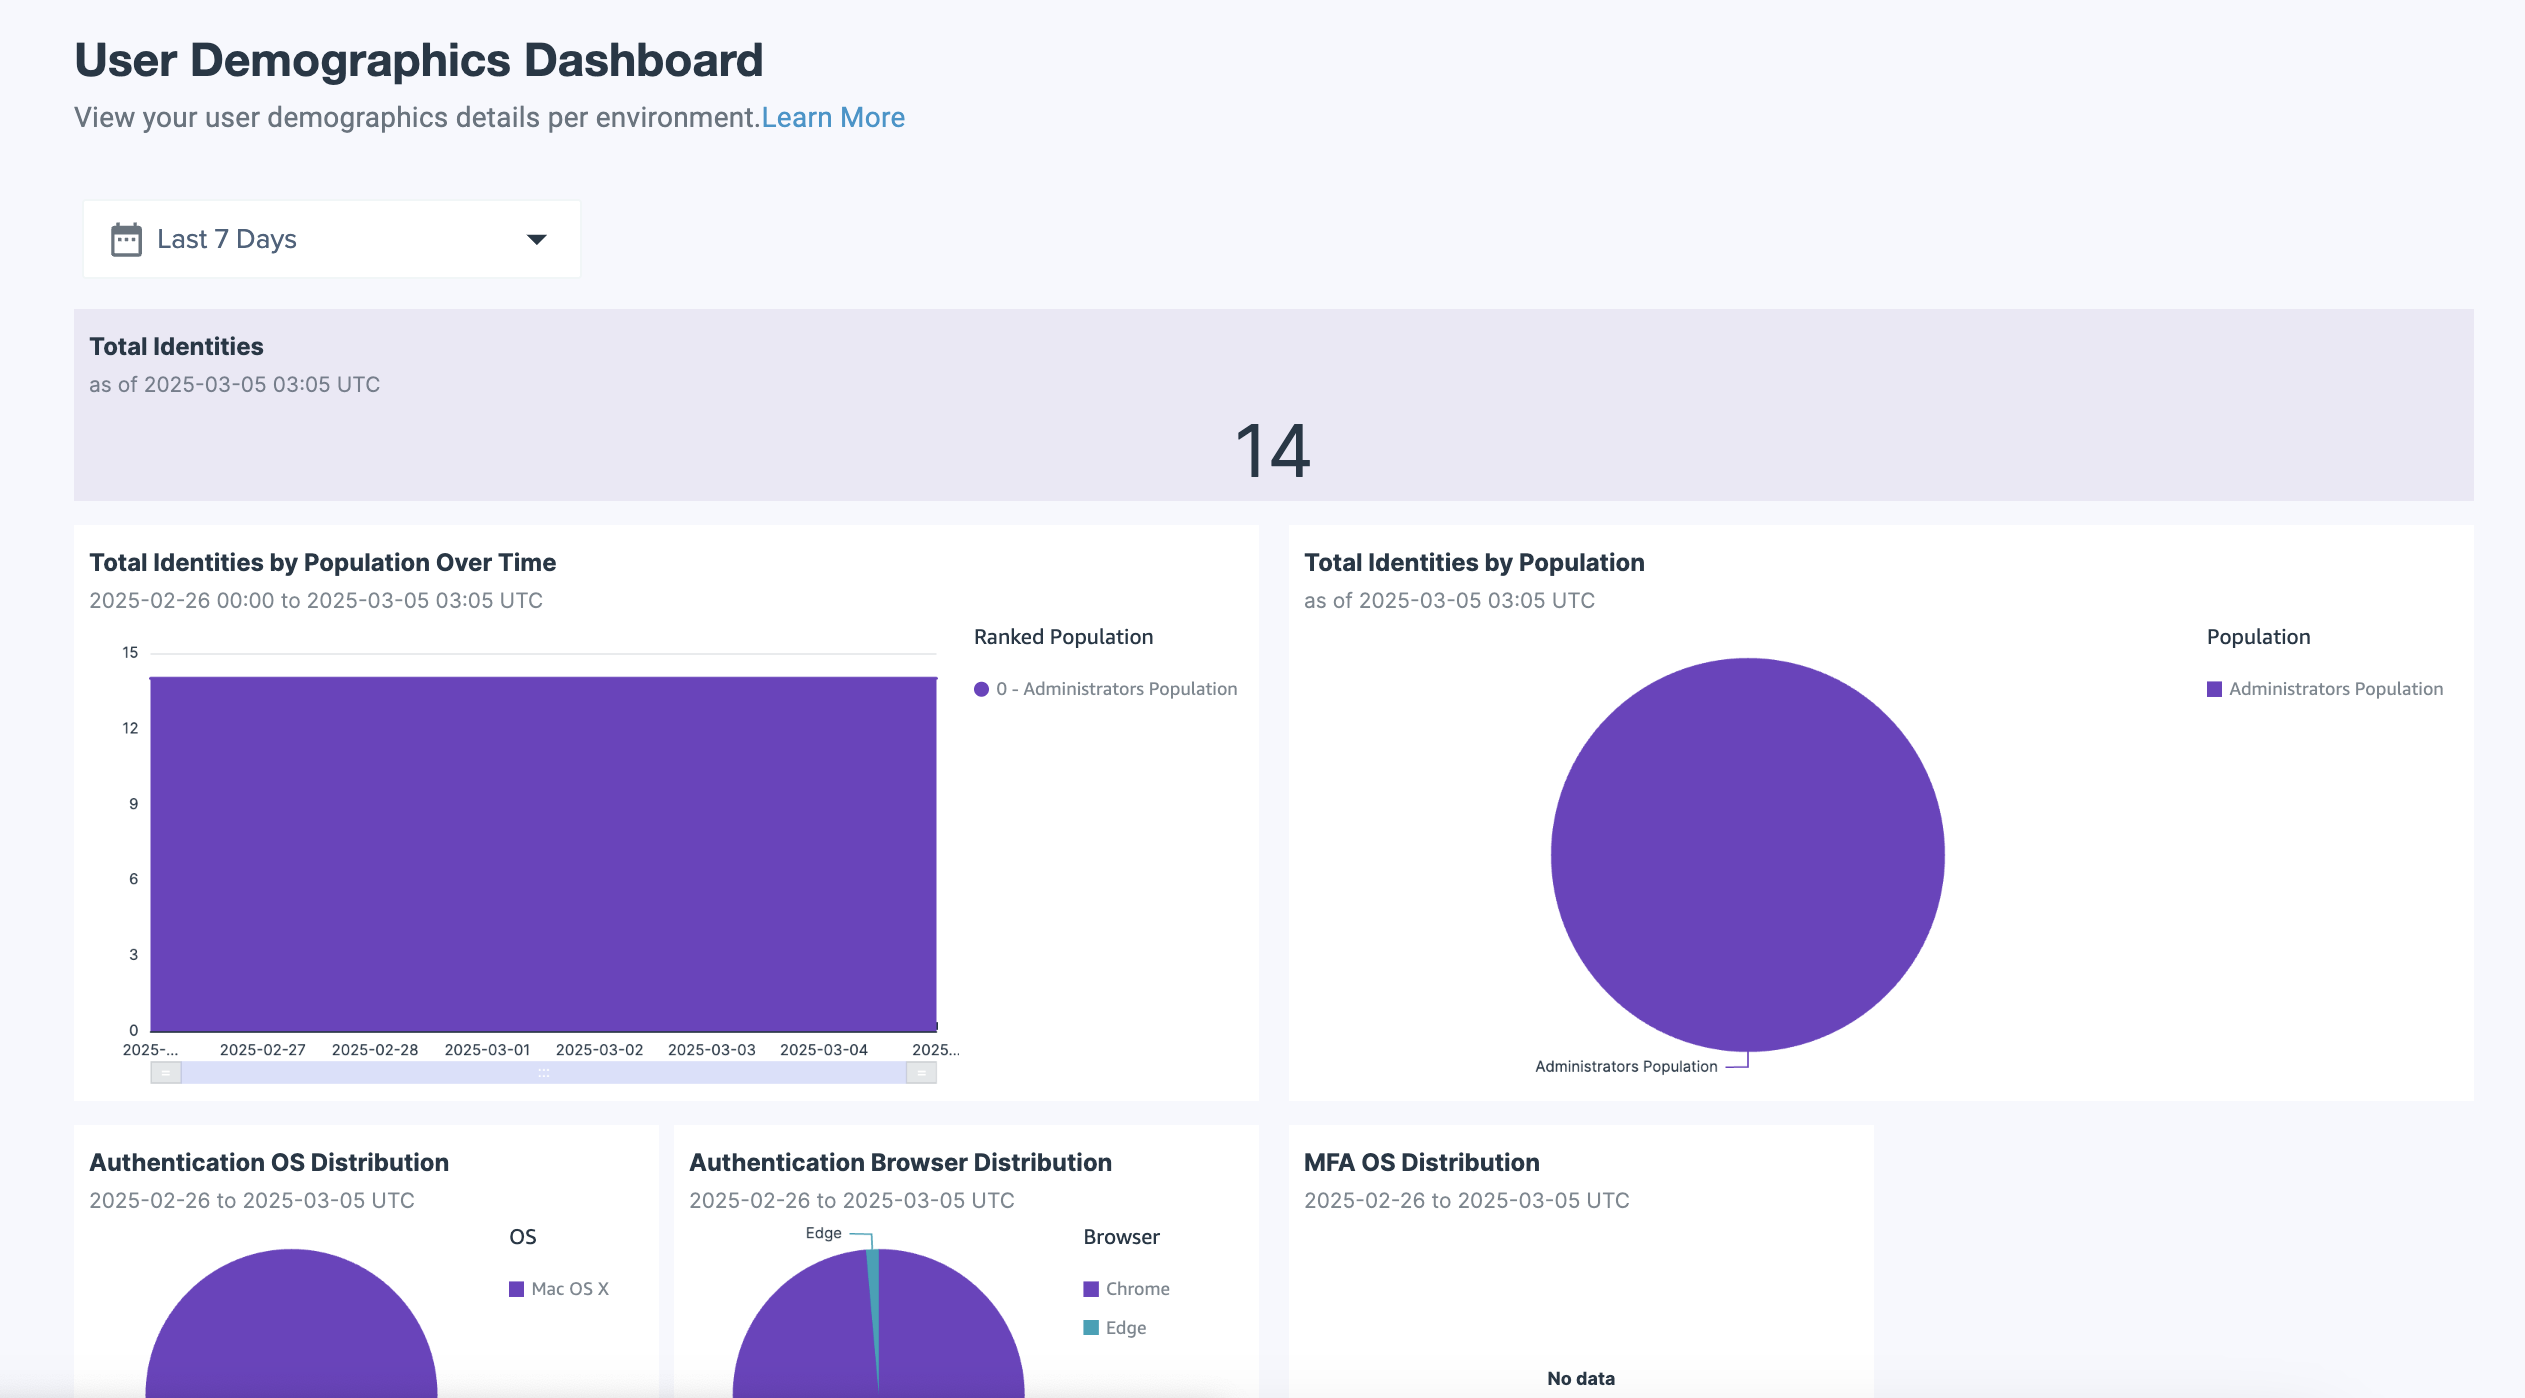Select the Last 7 Days date range field

click(x=331, y=239)
